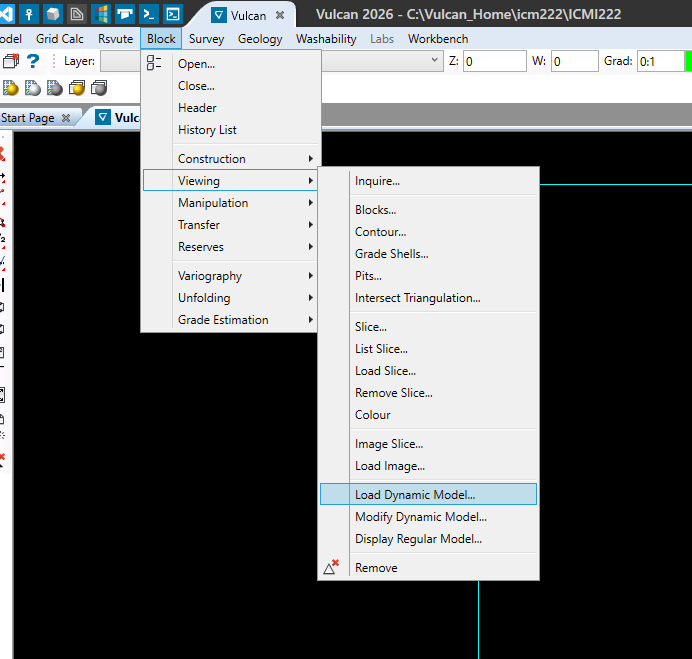Select List Slice... option
The image size is (692, 659).
(x=428, y=349)
